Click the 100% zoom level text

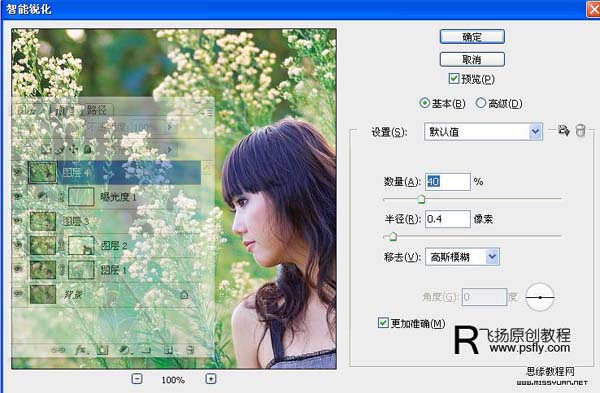click(x=173, y=380)
